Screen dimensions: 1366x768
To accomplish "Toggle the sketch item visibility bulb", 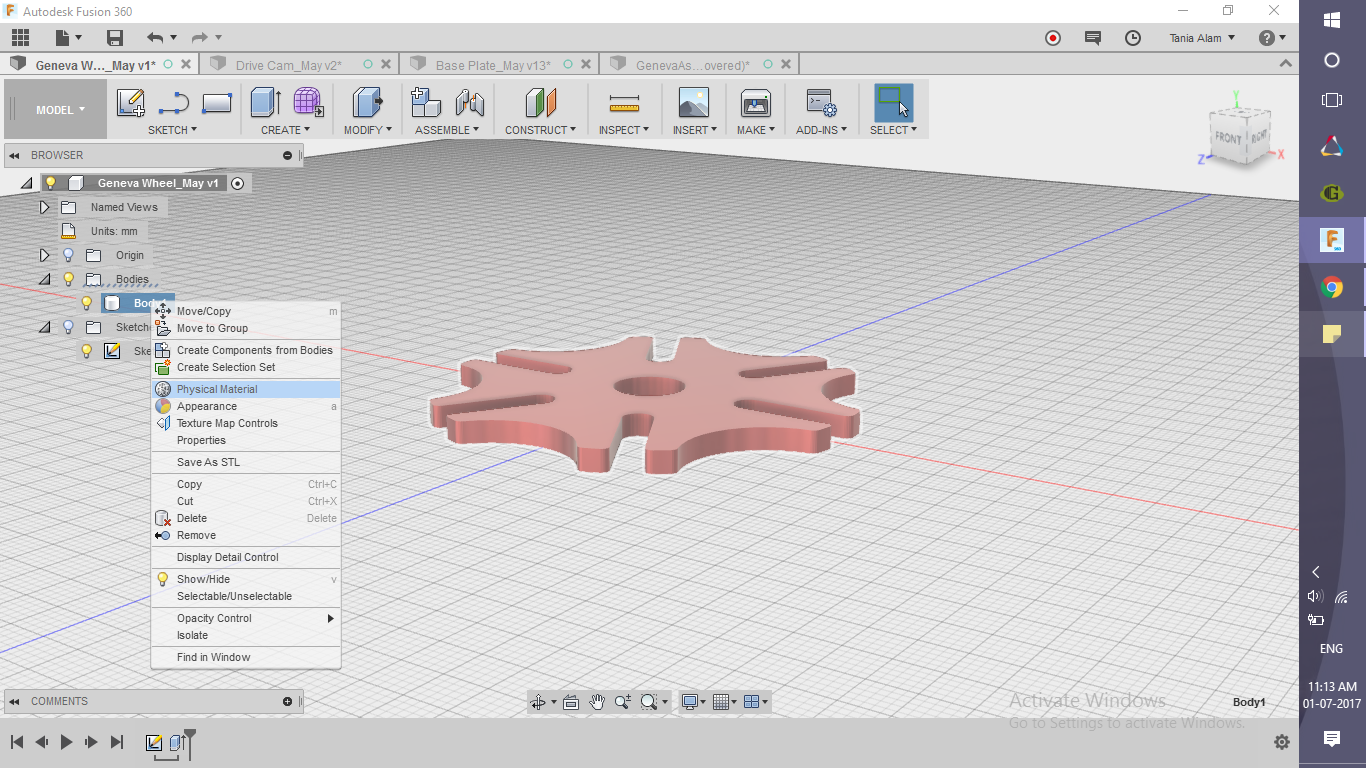I will pos(87,351).
